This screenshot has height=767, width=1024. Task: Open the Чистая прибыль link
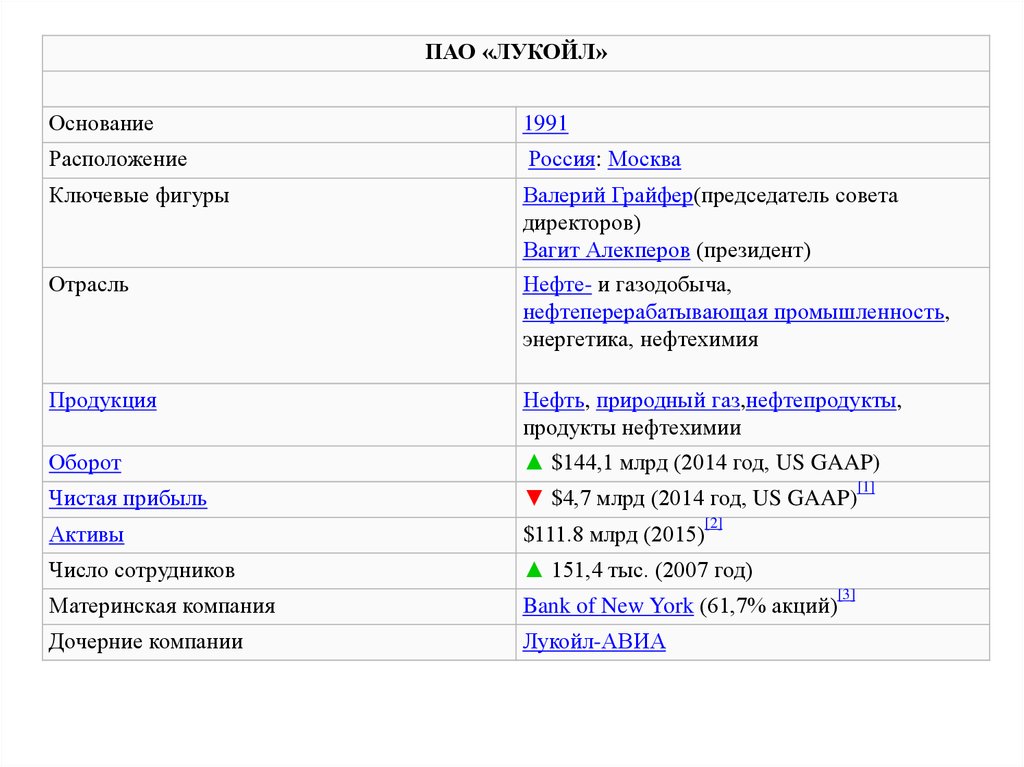[128, 499]
